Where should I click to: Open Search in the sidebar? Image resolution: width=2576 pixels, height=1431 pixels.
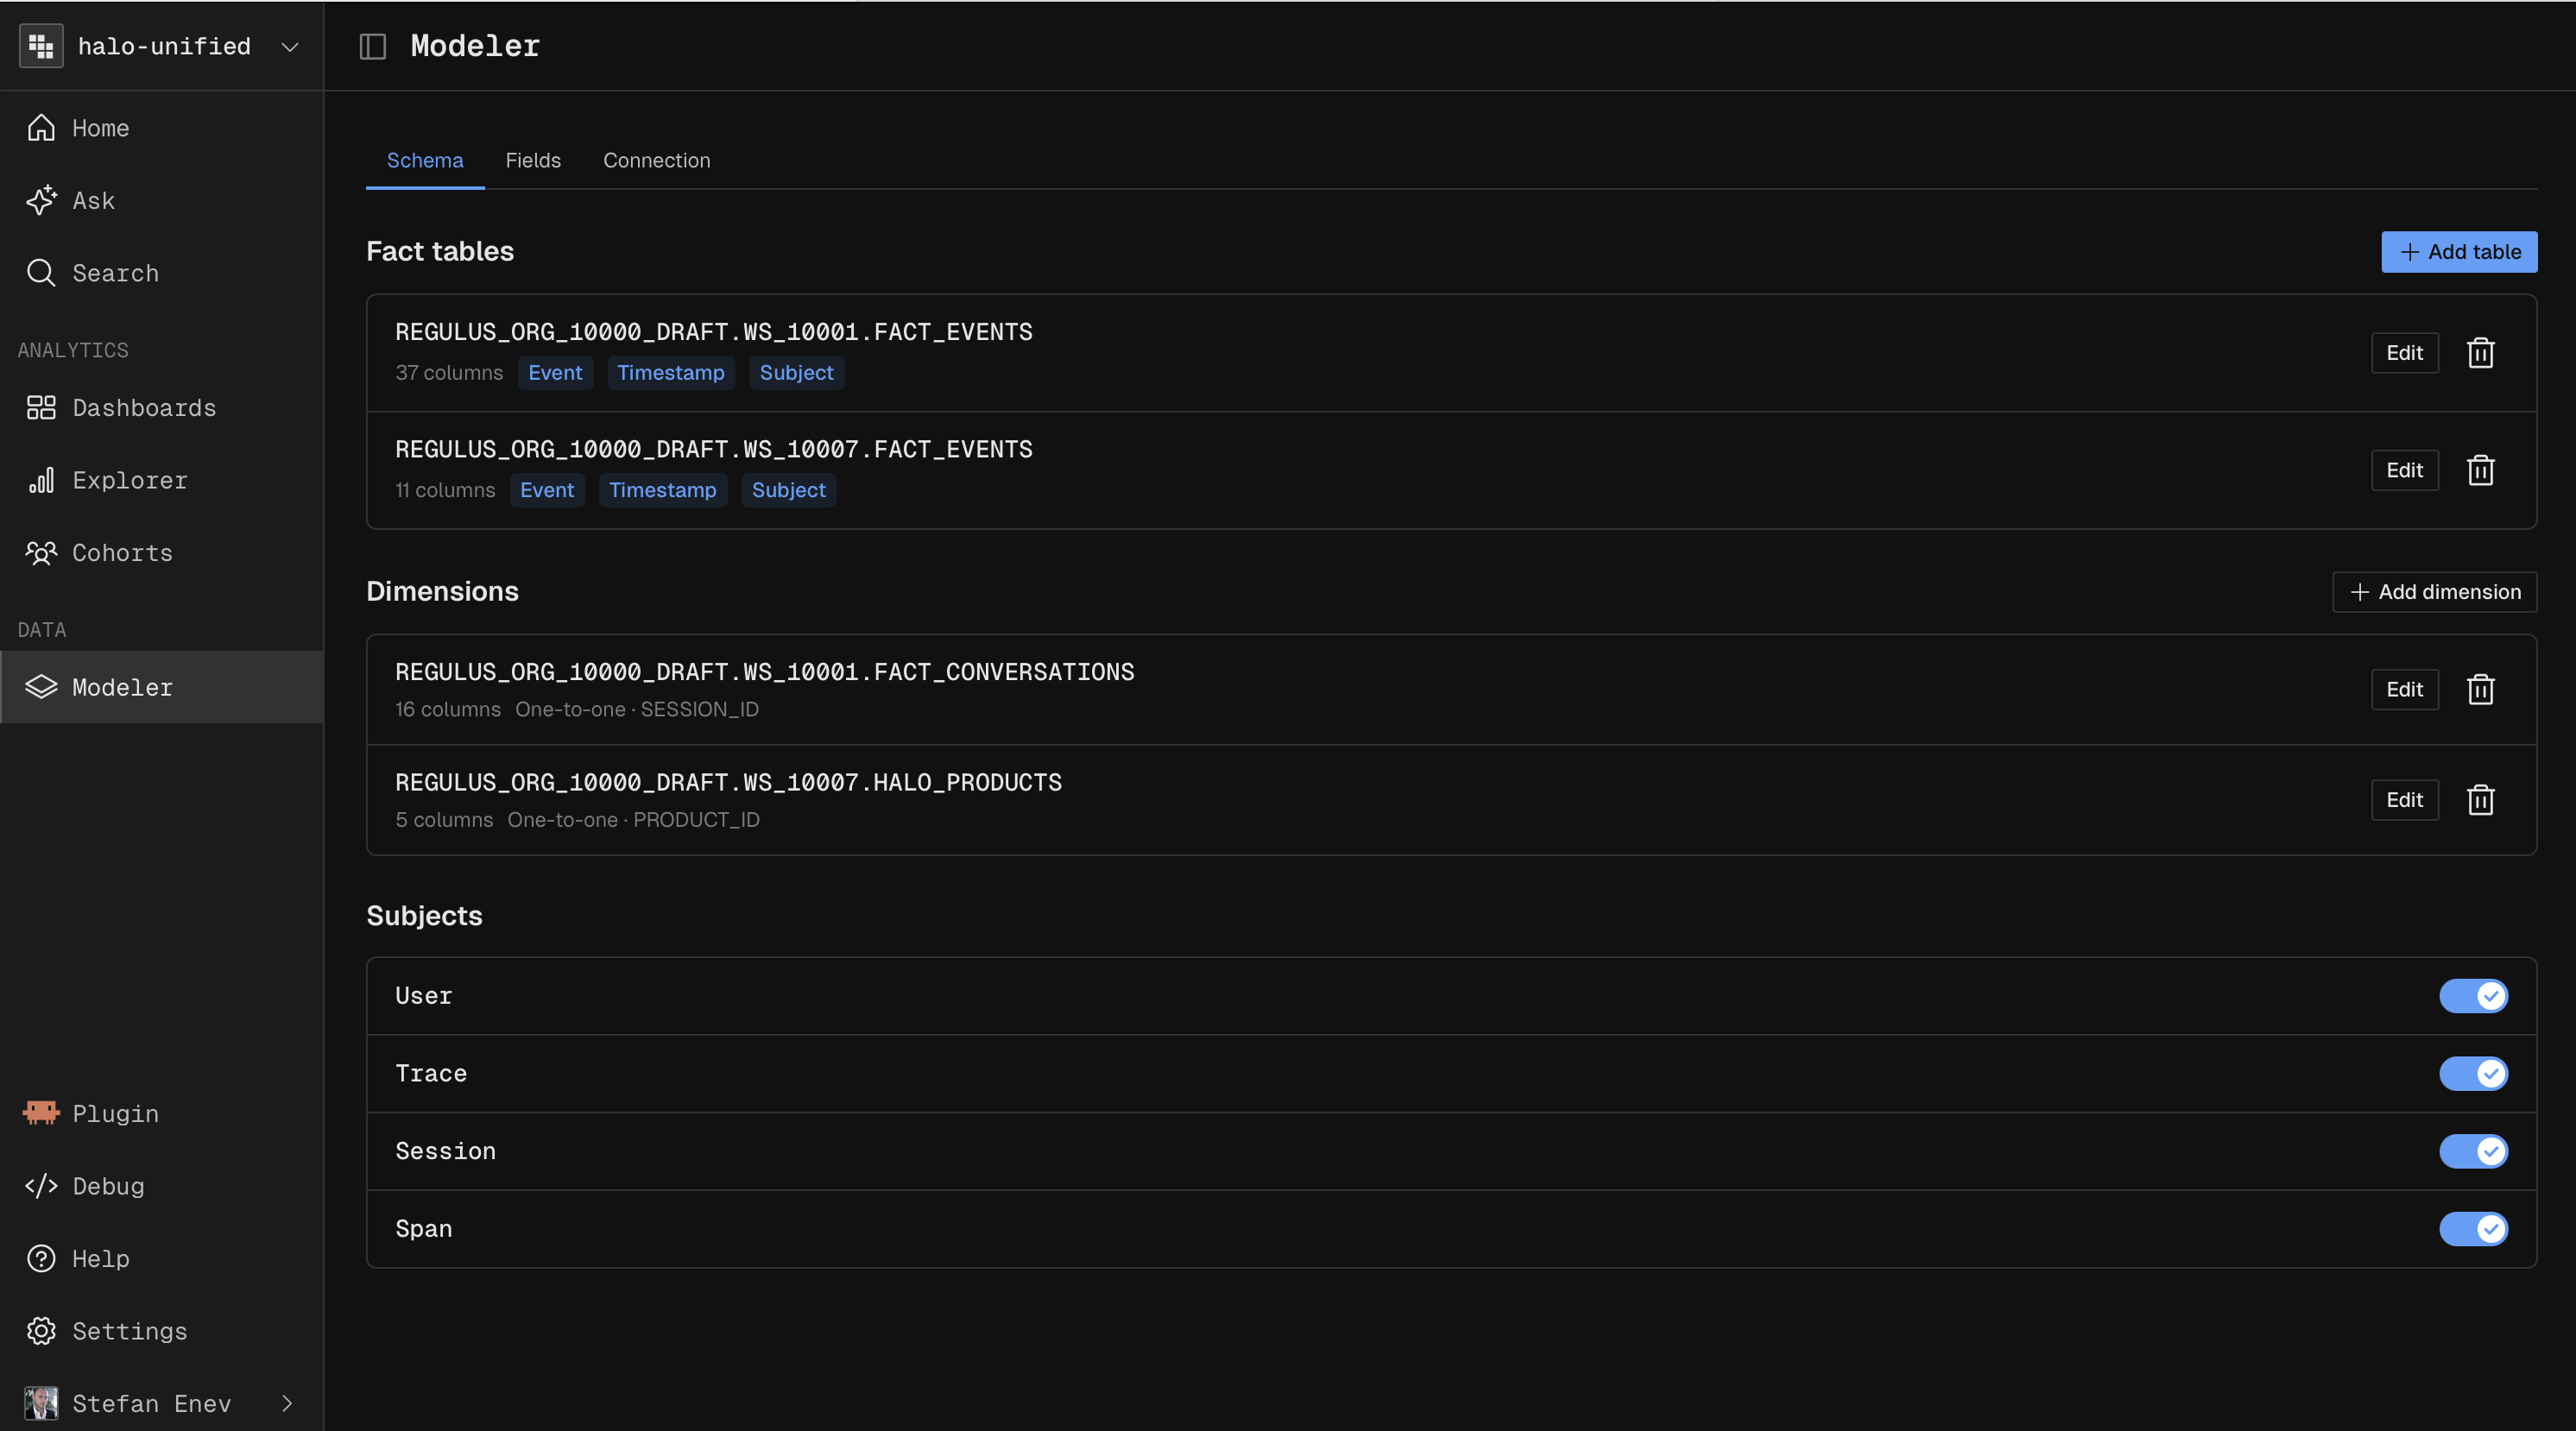[x=162, y=273]
